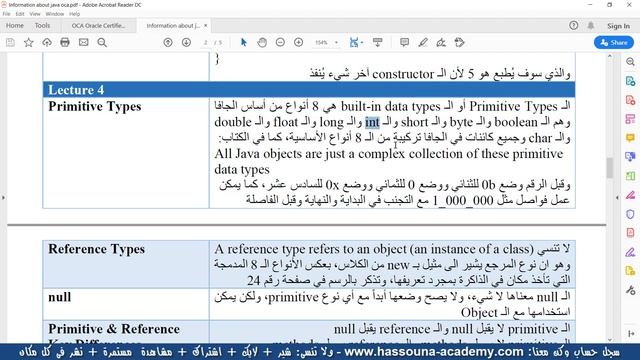Screen dimensions: 640x360
Task: Click the current page number field
Action: (x=206, y=42)
